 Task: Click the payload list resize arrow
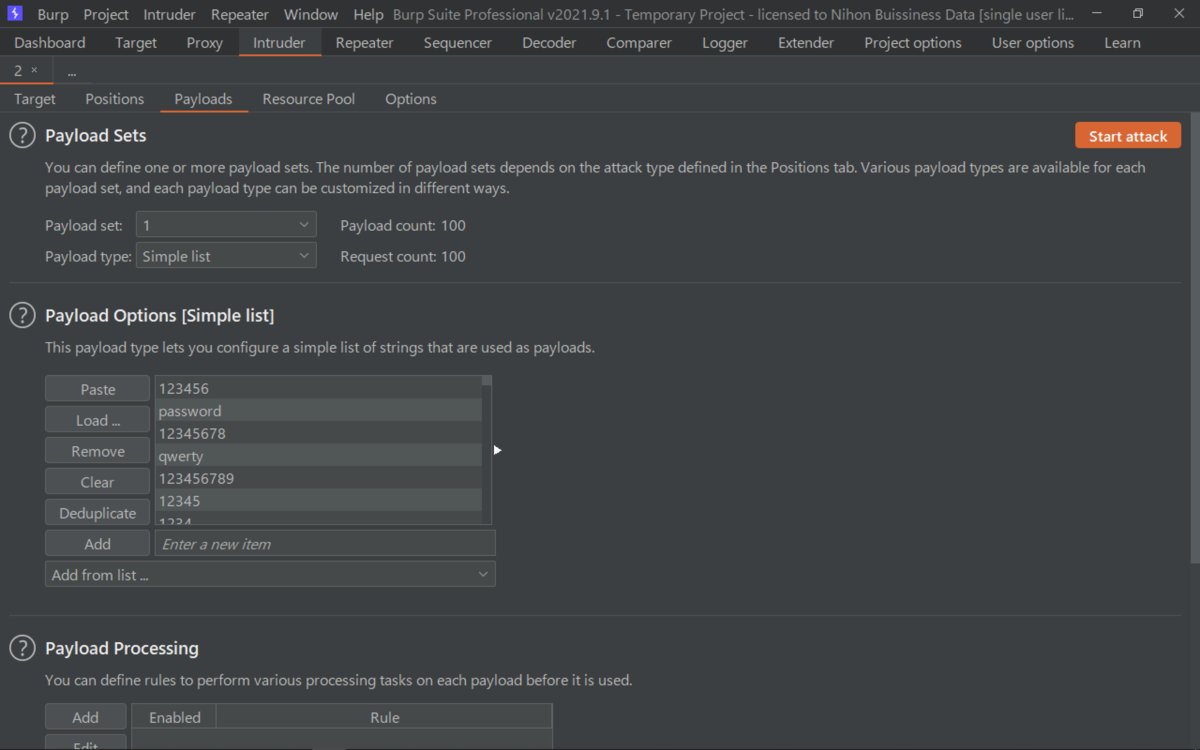pyautogui.click(x=497, y=450)
